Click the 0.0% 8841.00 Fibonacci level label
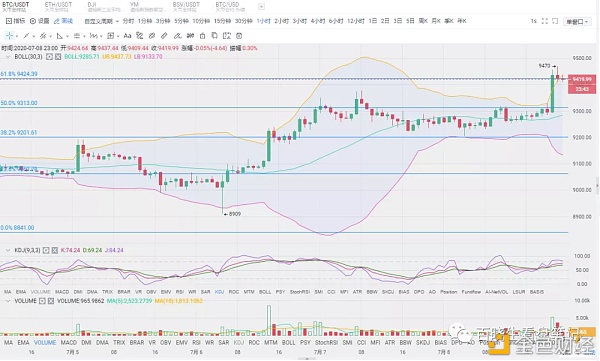This screenshot has height=361, width=600. tap(17, 228)
